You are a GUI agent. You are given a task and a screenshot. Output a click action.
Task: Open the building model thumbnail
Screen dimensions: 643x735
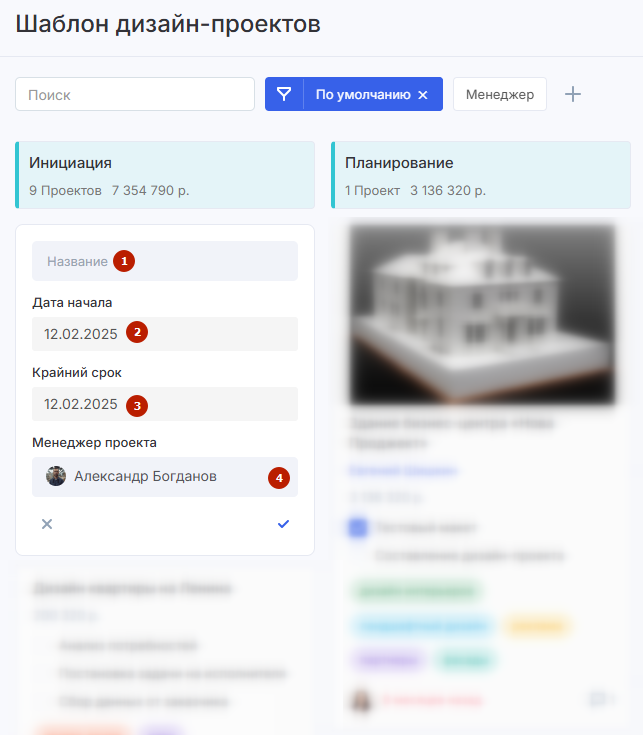click(x=483, y=314)
